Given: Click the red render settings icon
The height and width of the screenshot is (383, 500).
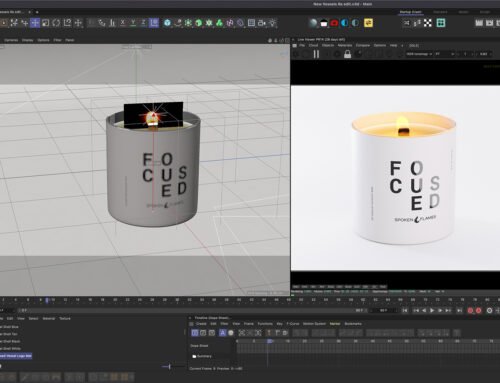Looking at the screenshot, I should pos(334,23).
